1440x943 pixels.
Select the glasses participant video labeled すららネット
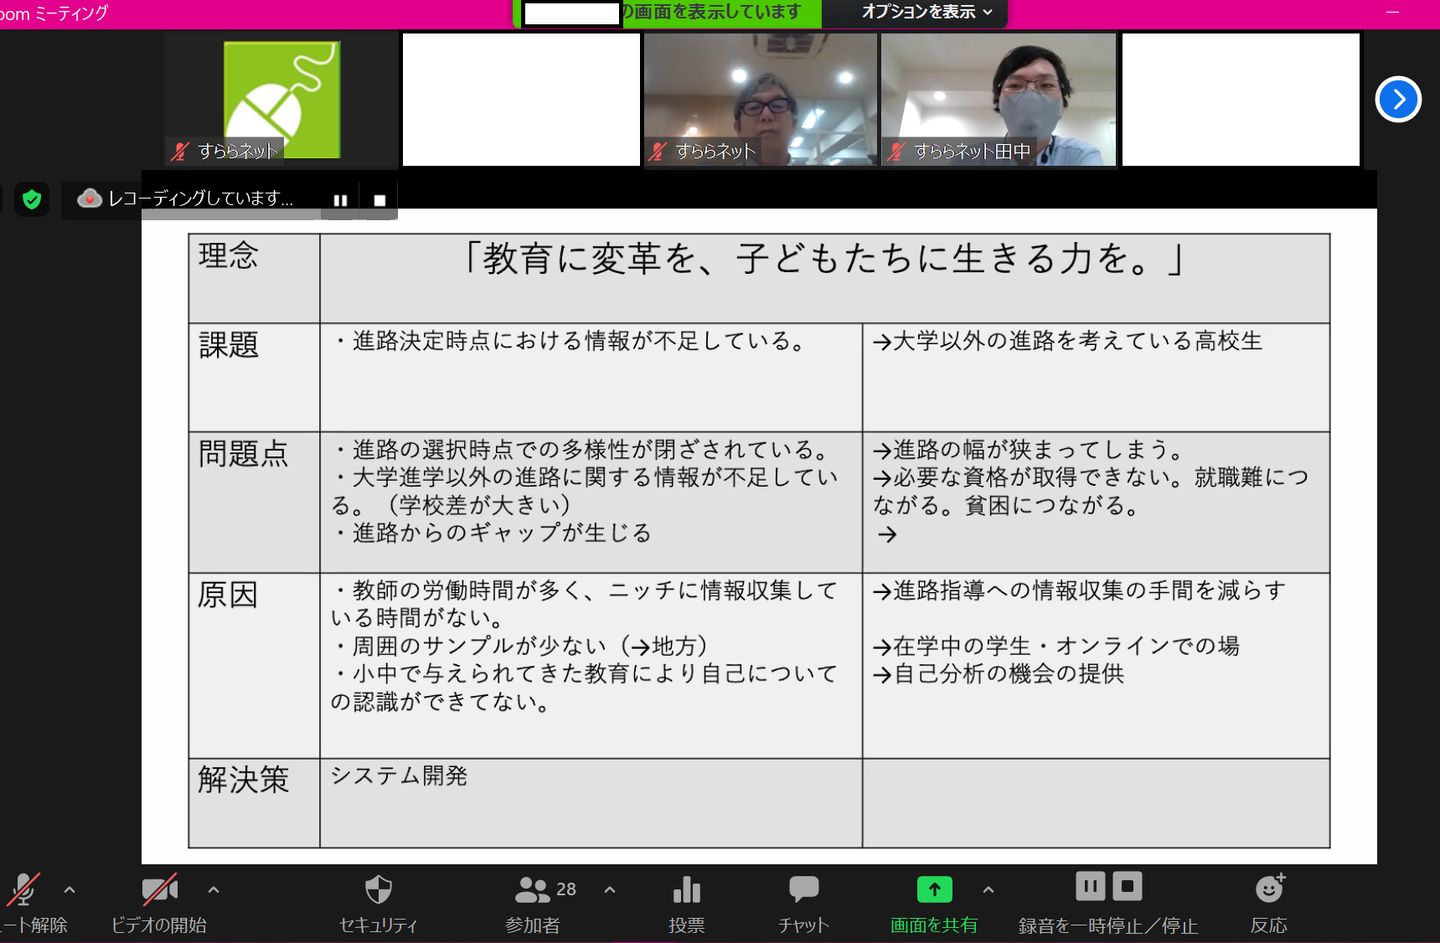760,99
